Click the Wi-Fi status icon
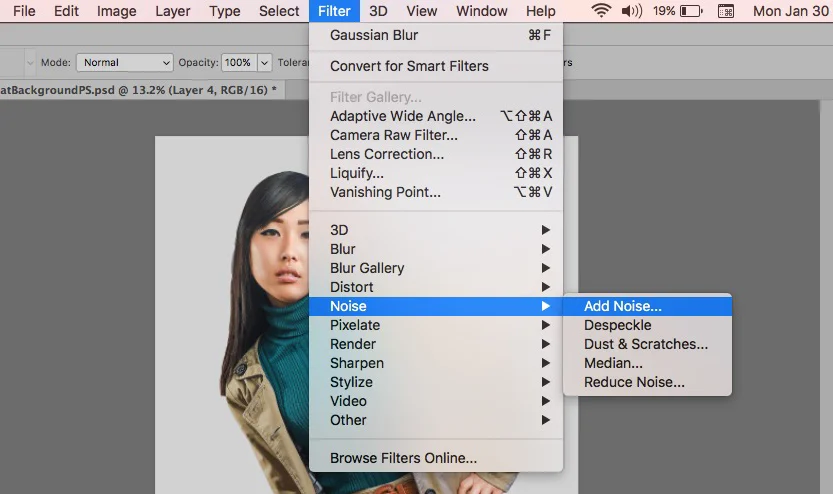This screenshot has height=494, width=833. (601, 11)
